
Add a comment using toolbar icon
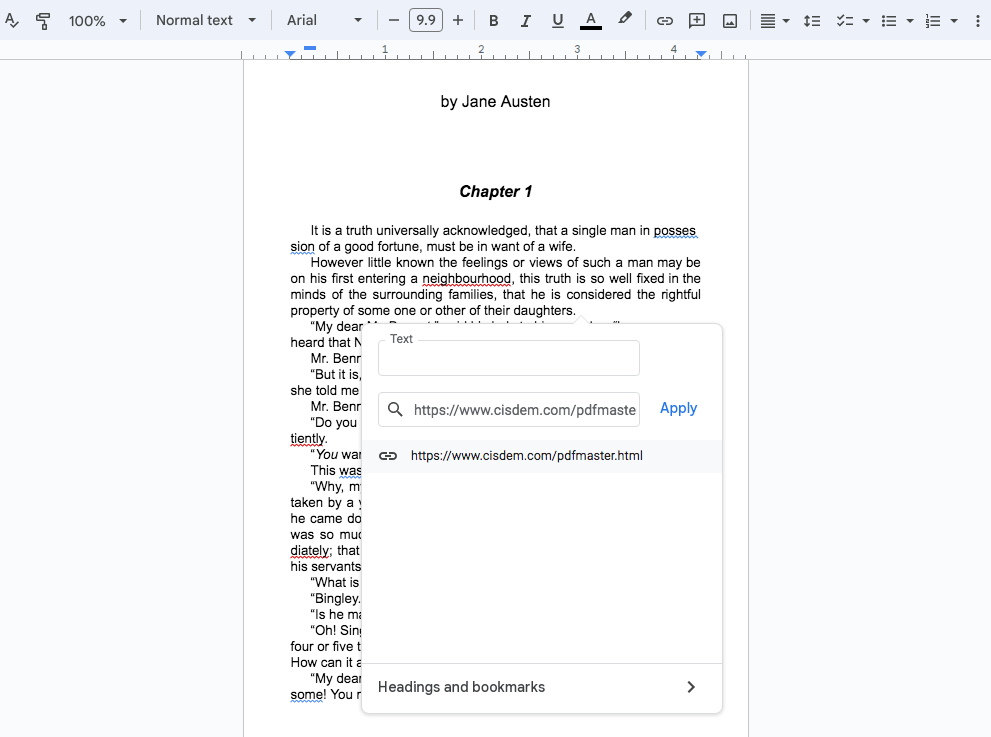tap(696, 21)
